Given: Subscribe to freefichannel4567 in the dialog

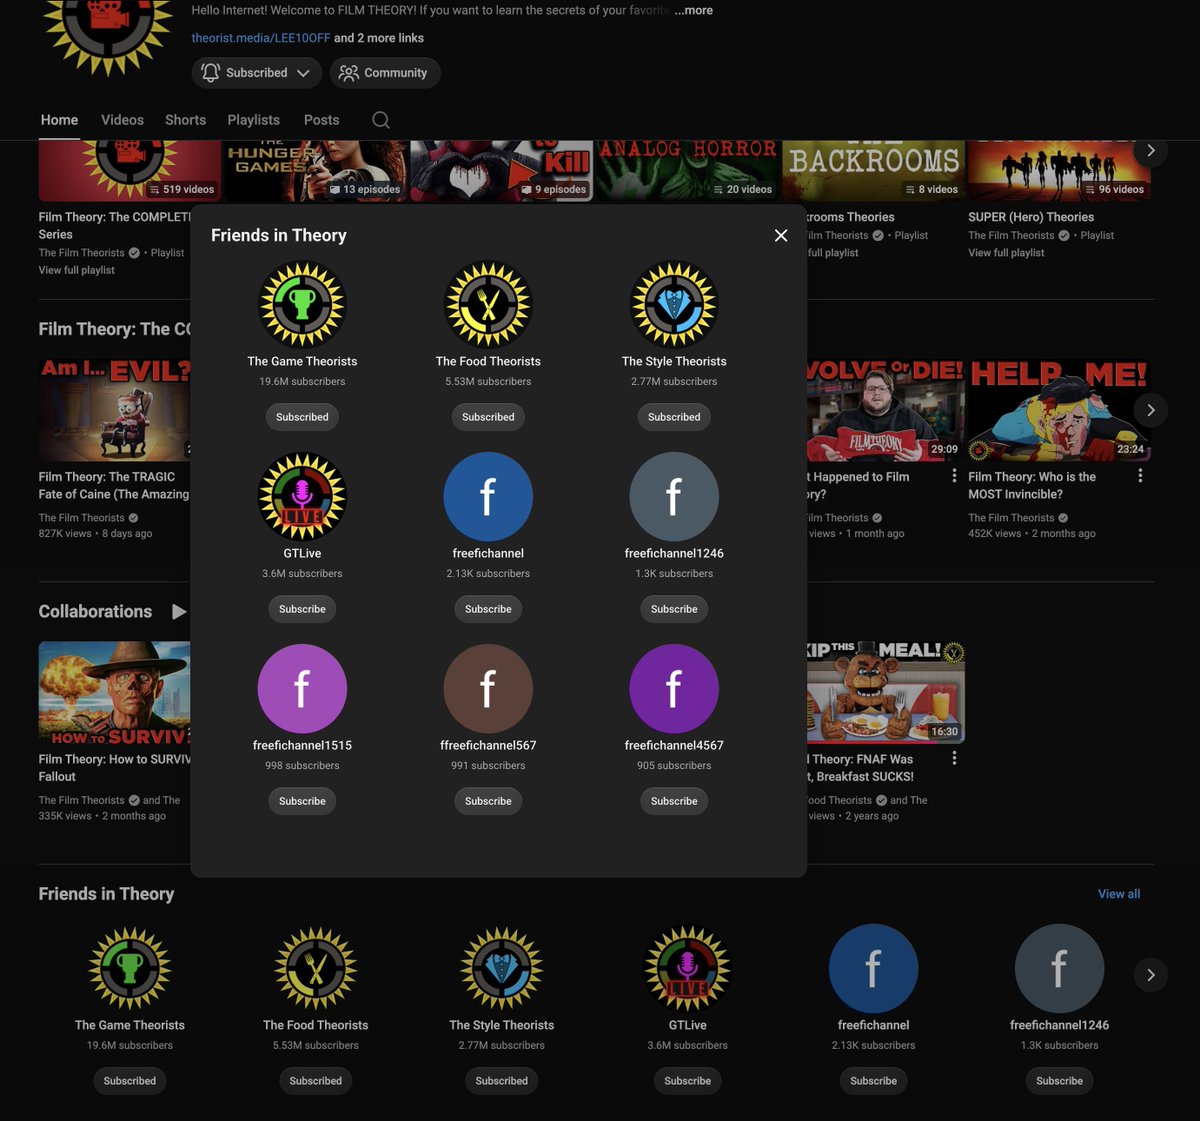Looking at the screenshot, I should tap(674, 801).
